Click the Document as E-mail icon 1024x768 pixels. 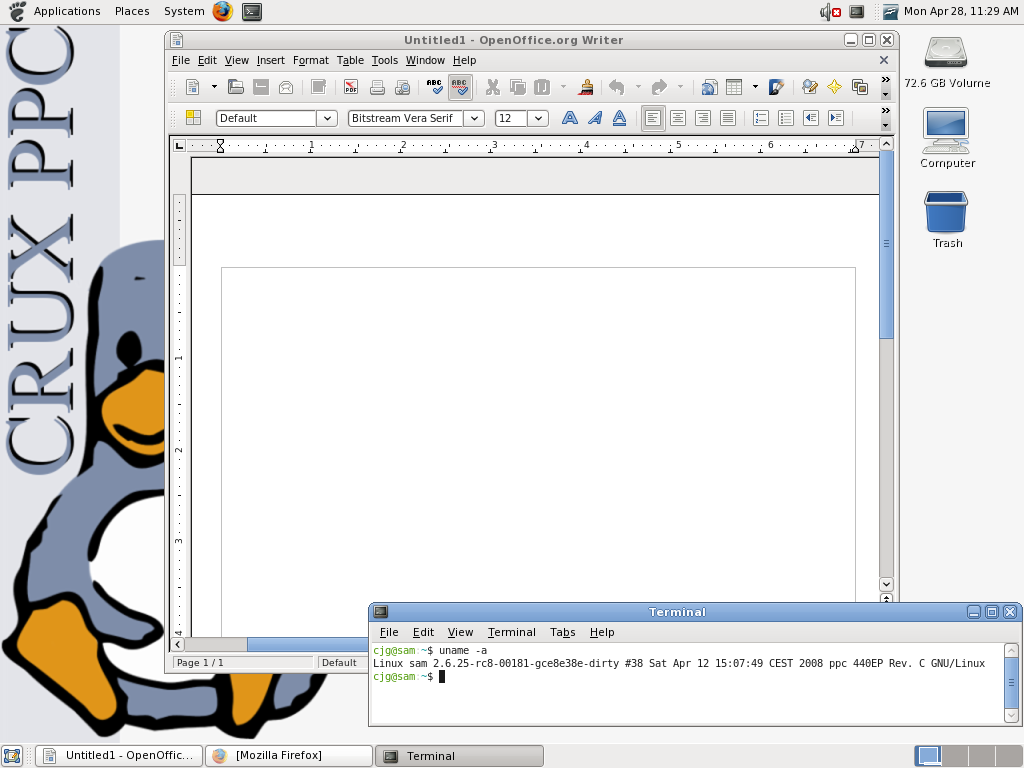tap(286, 87)
